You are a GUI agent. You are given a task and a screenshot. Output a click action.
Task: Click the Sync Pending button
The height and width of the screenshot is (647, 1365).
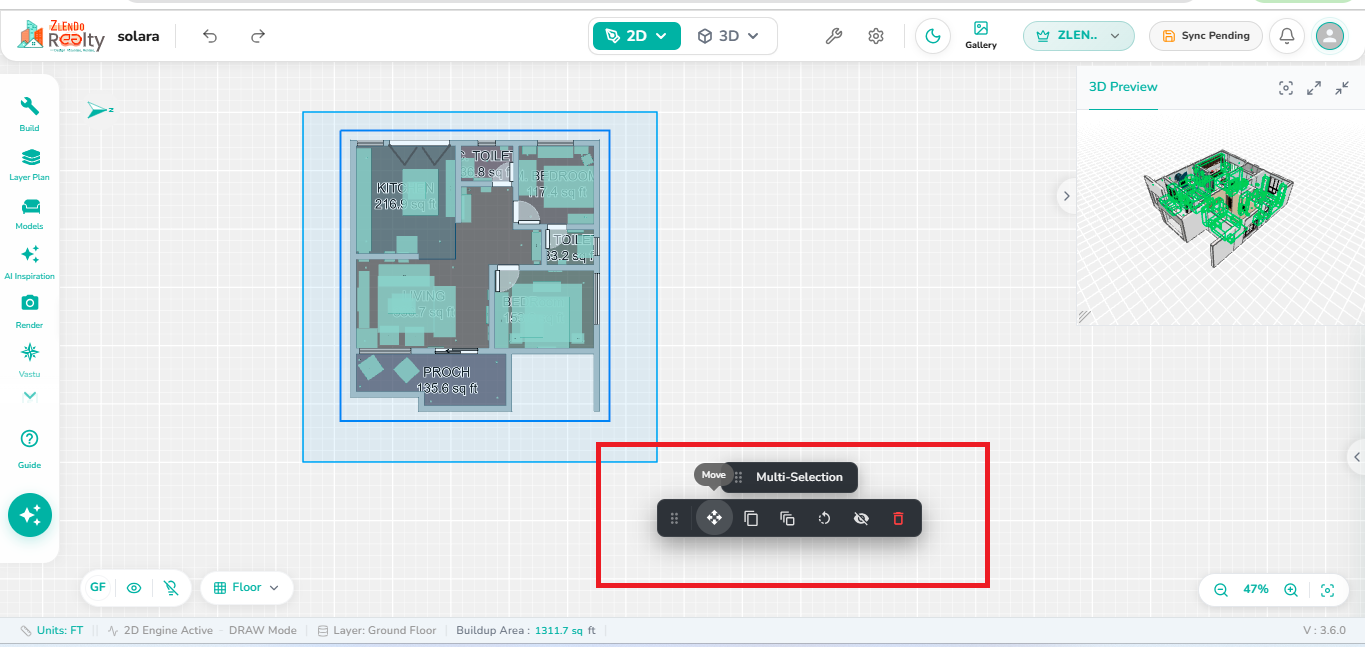point(1205,36)
